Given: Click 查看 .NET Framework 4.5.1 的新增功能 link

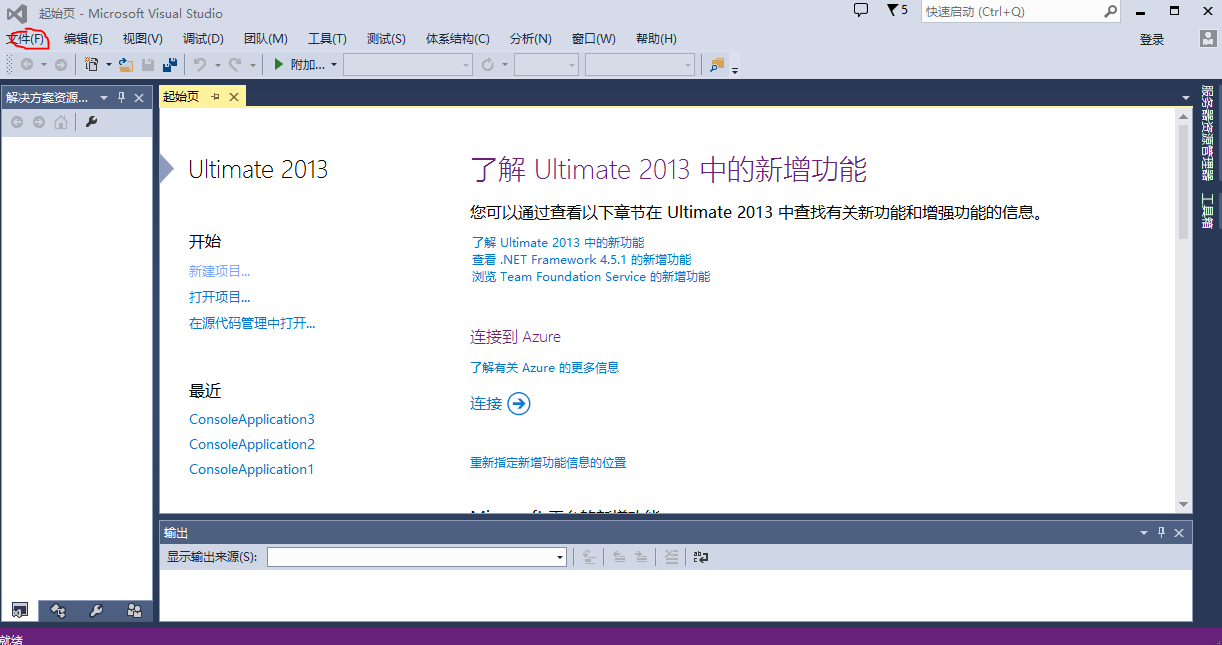Looking at the screenshot, I should tap(581, 260).
